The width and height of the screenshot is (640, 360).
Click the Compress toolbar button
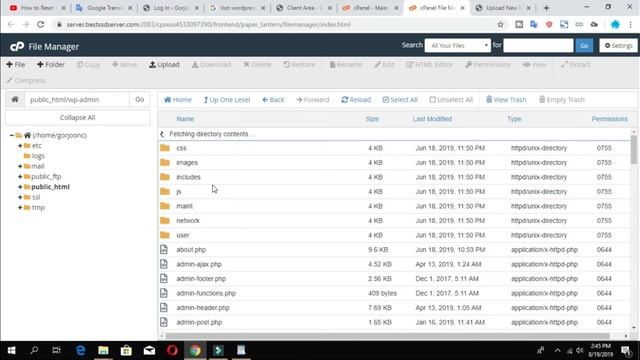click(x=26, y=80)
